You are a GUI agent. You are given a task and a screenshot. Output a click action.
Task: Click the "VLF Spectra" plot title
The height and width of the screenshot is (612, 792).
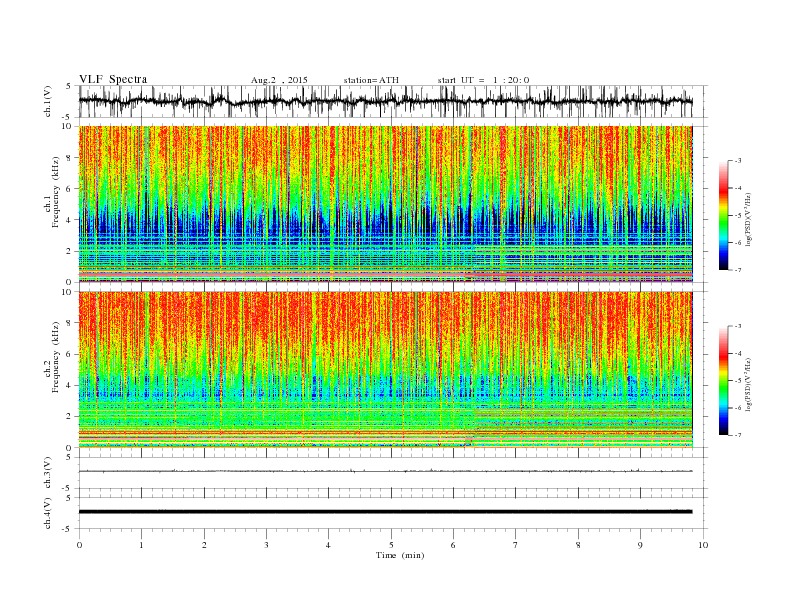pyautogui.click(x=113, y=79)
